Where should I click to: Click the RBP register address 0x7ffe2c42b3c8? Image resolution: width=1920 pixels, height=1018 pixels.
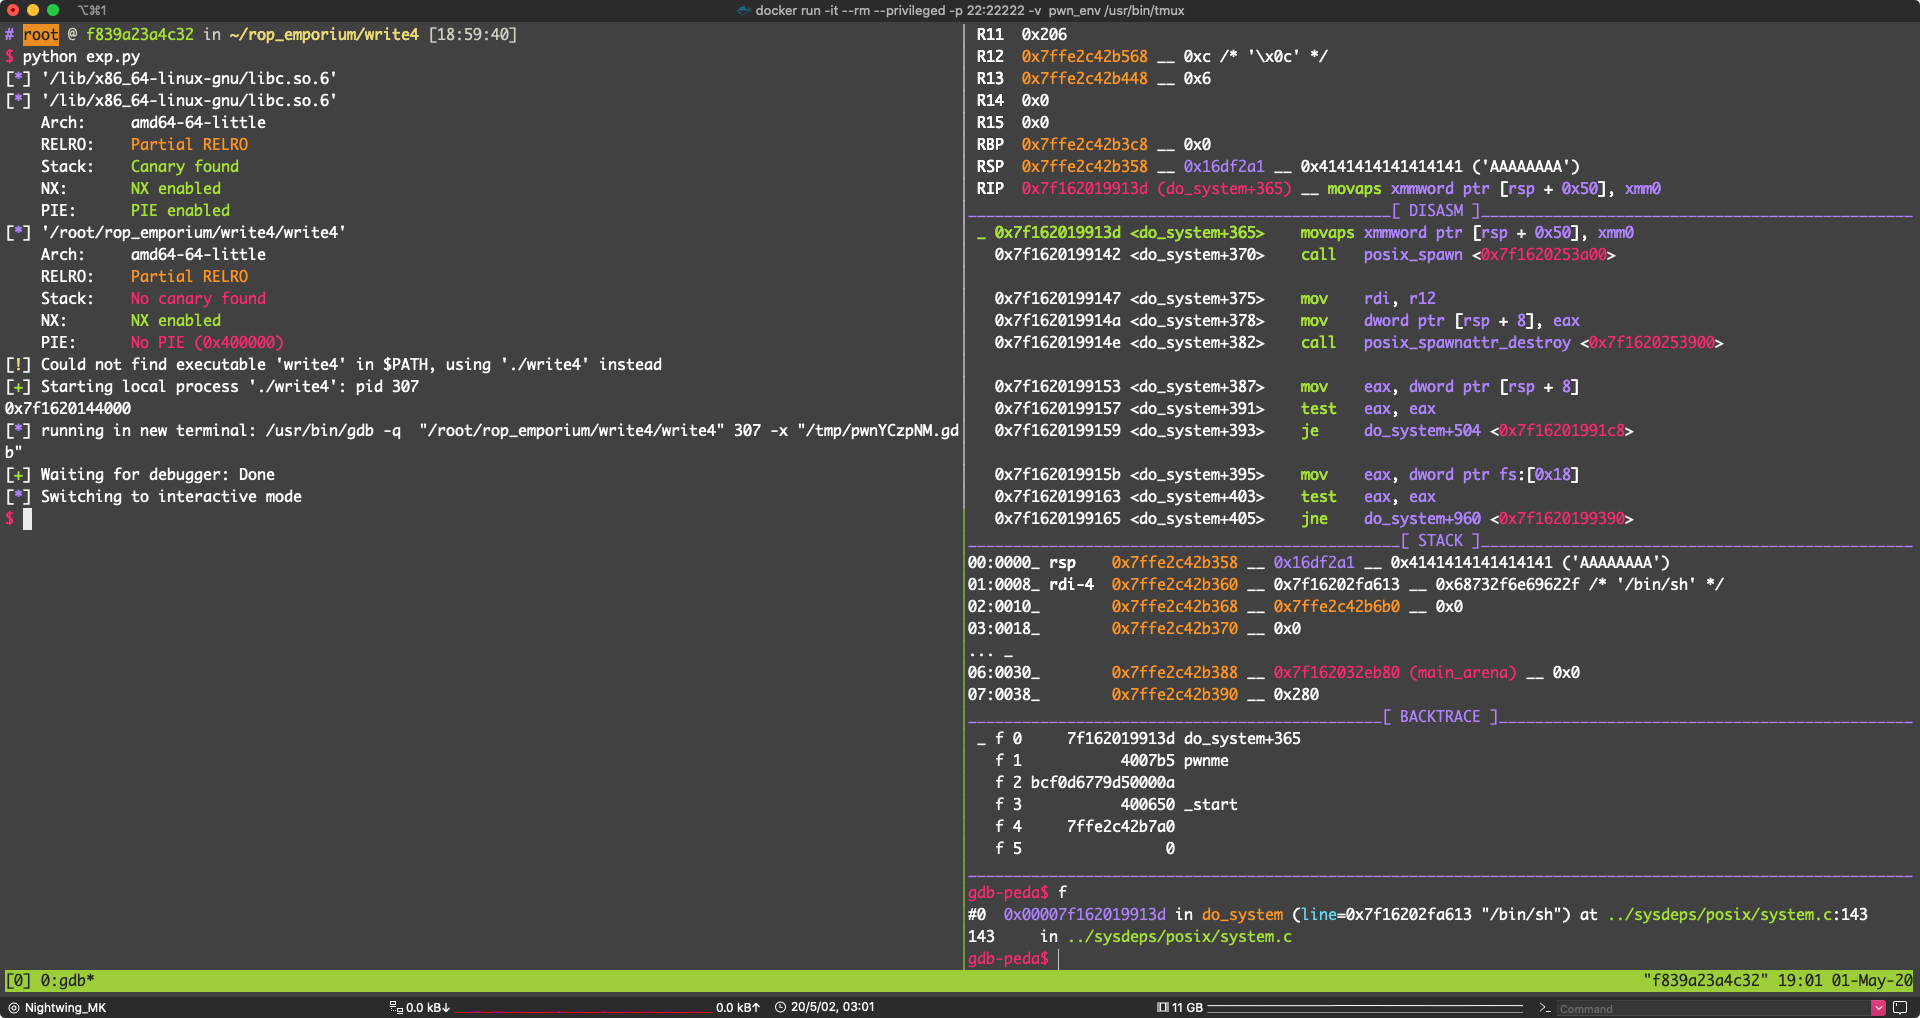pyautogui.click(x=1084, y=145)
